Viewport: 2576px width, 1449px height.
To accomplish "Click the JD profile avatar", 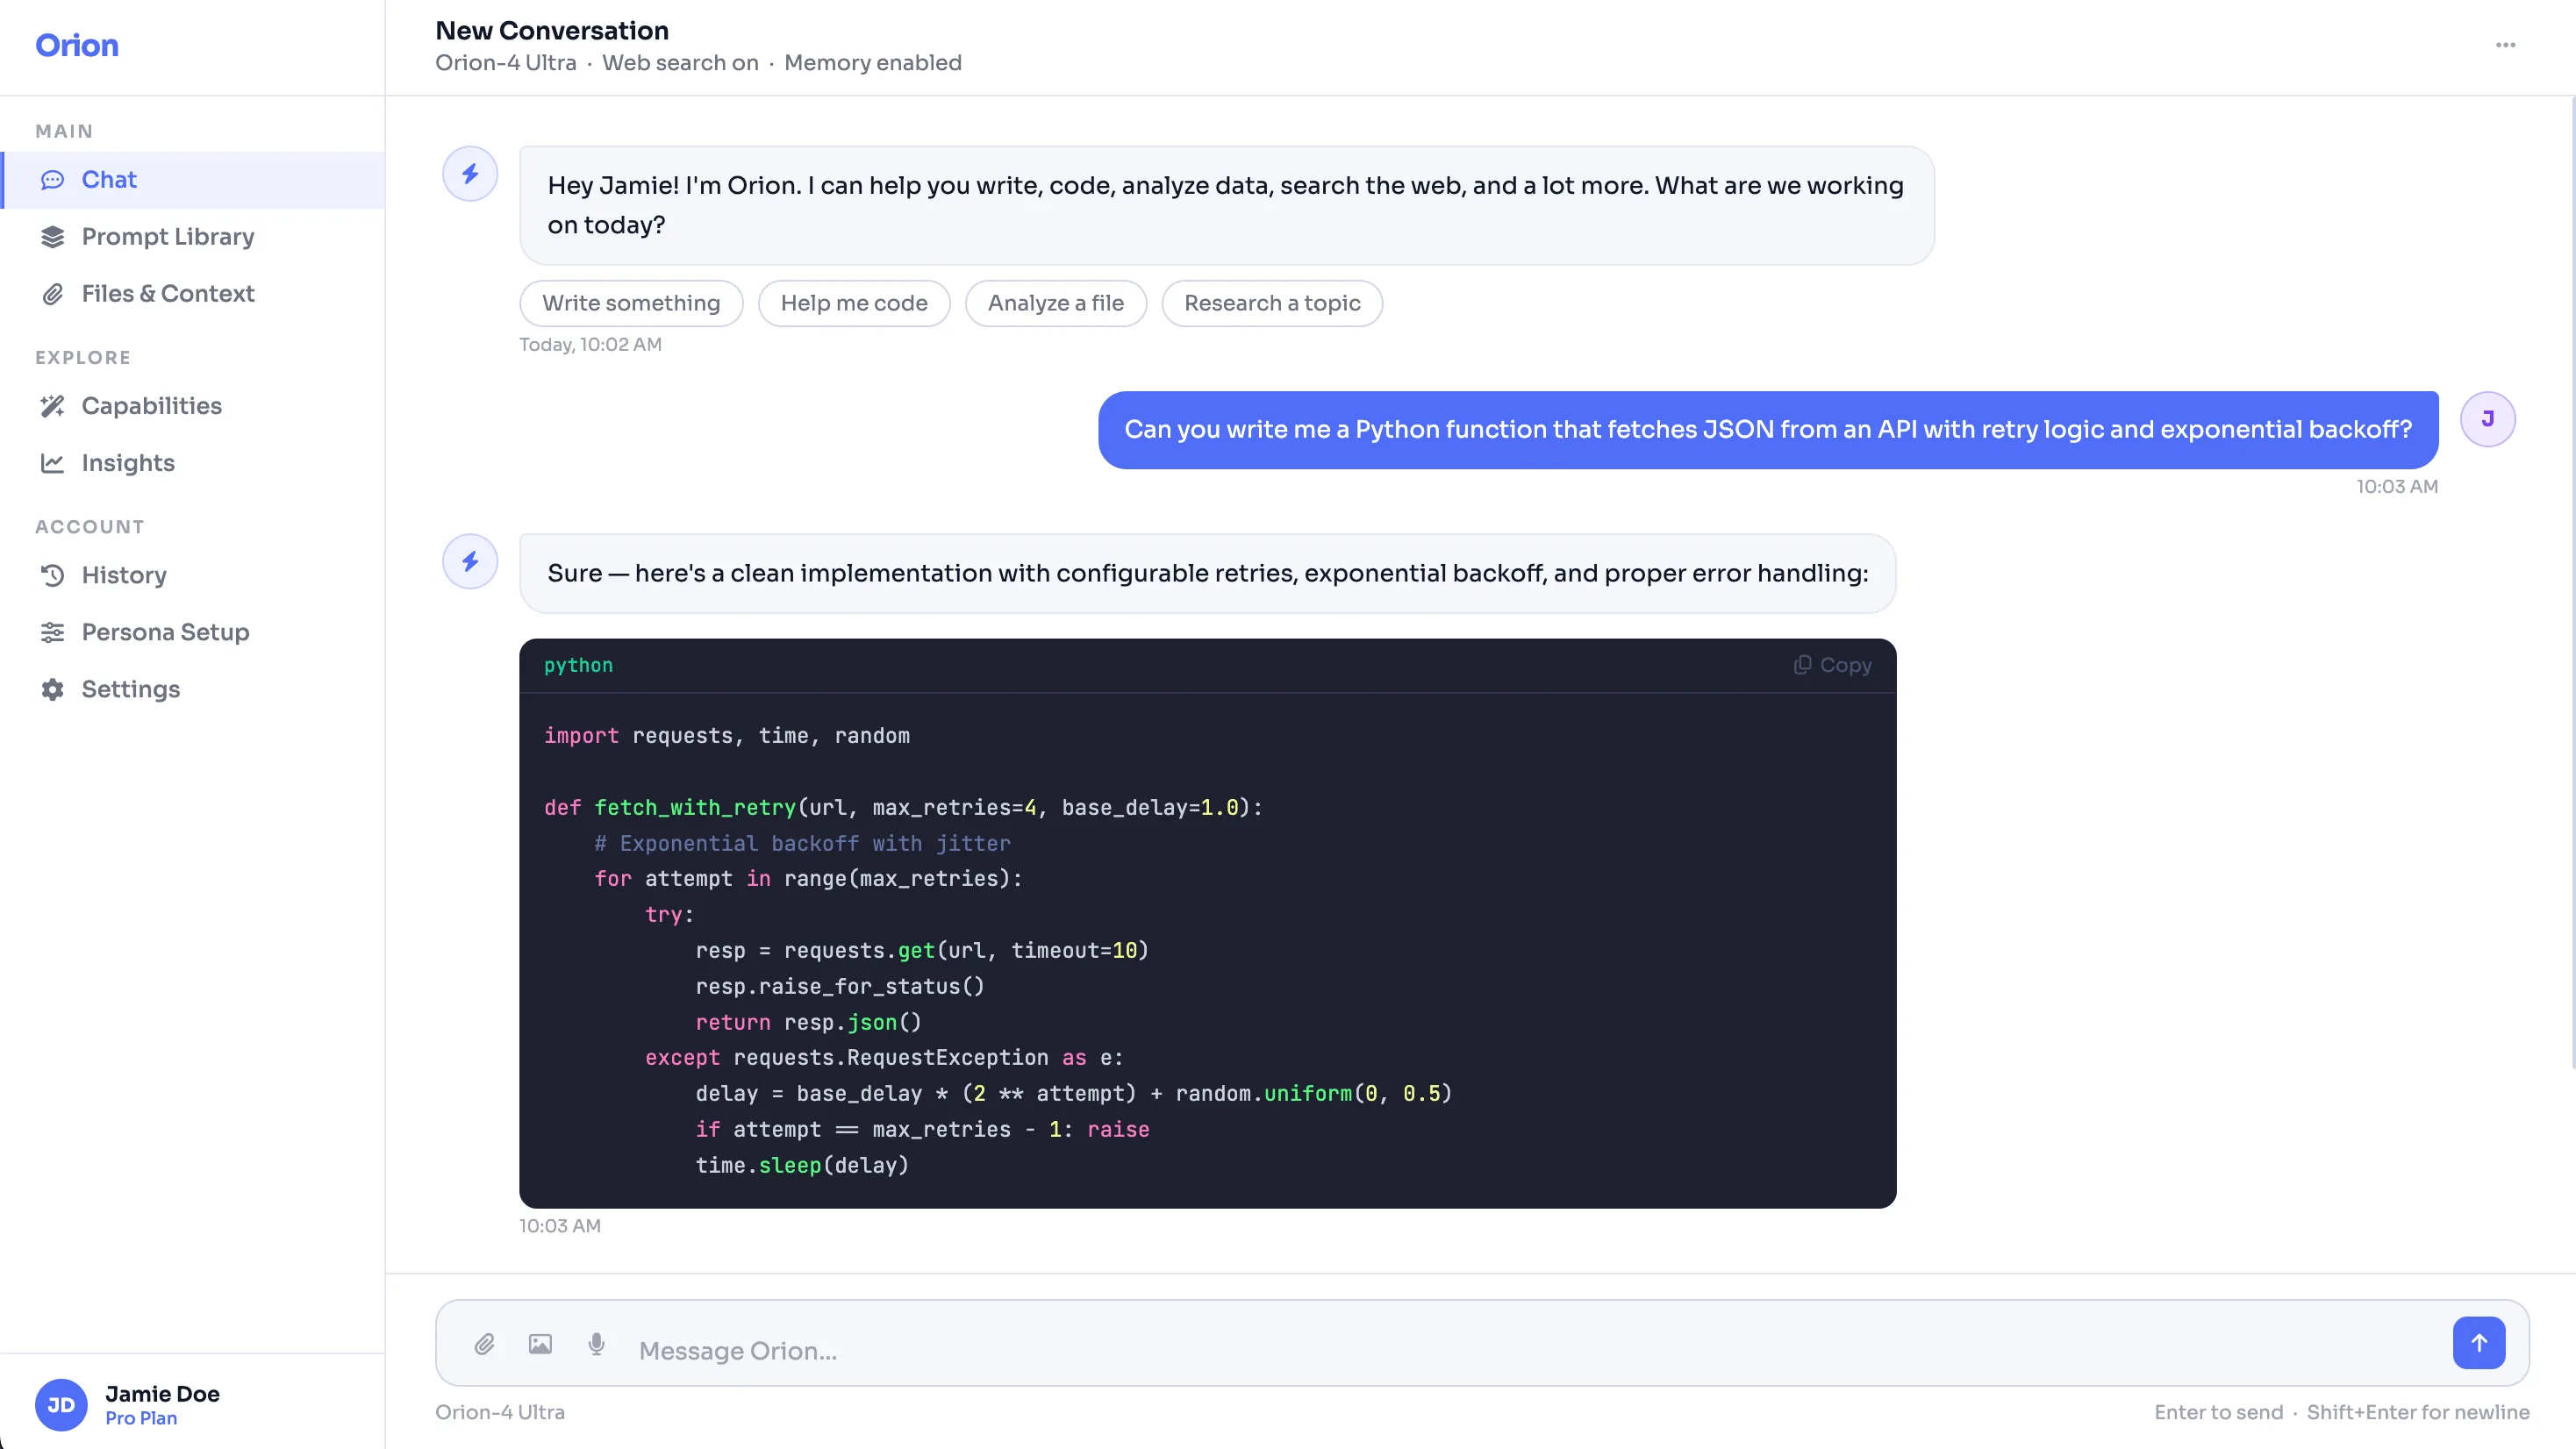I will coord(61,1405).
